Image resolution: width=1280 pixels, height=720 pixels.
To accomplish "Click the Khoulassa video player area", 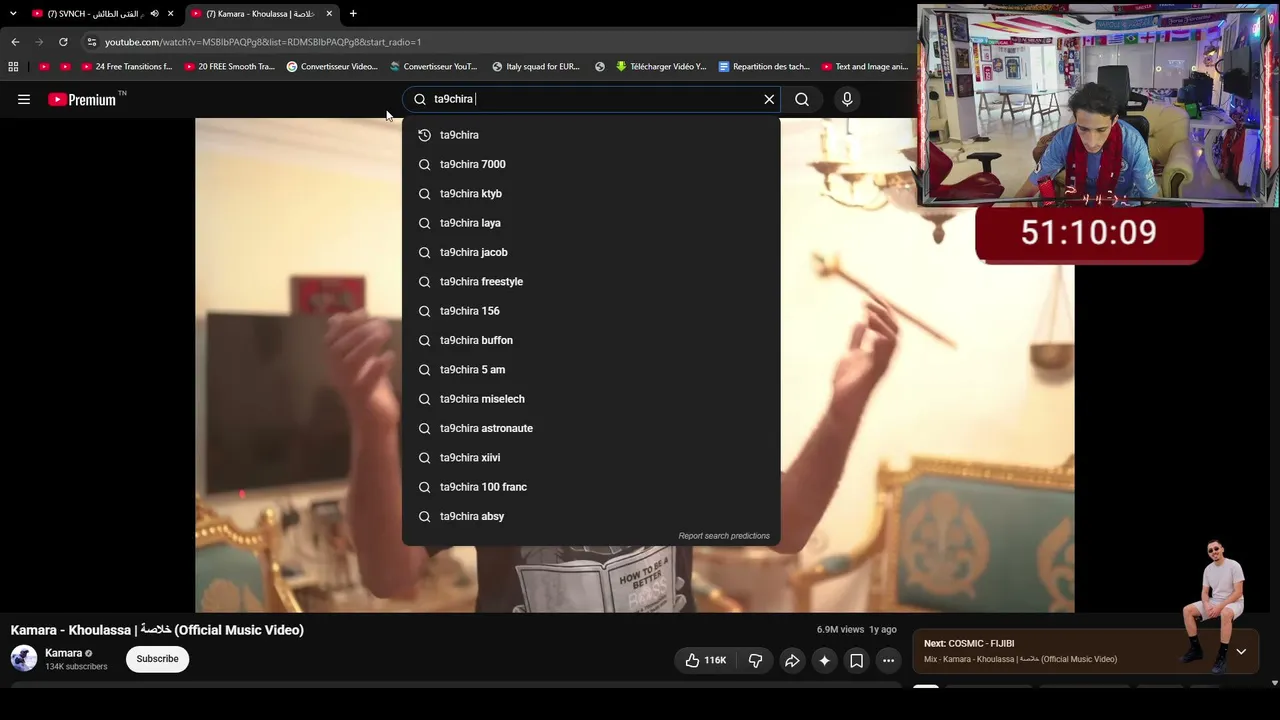I will (635, 365).
